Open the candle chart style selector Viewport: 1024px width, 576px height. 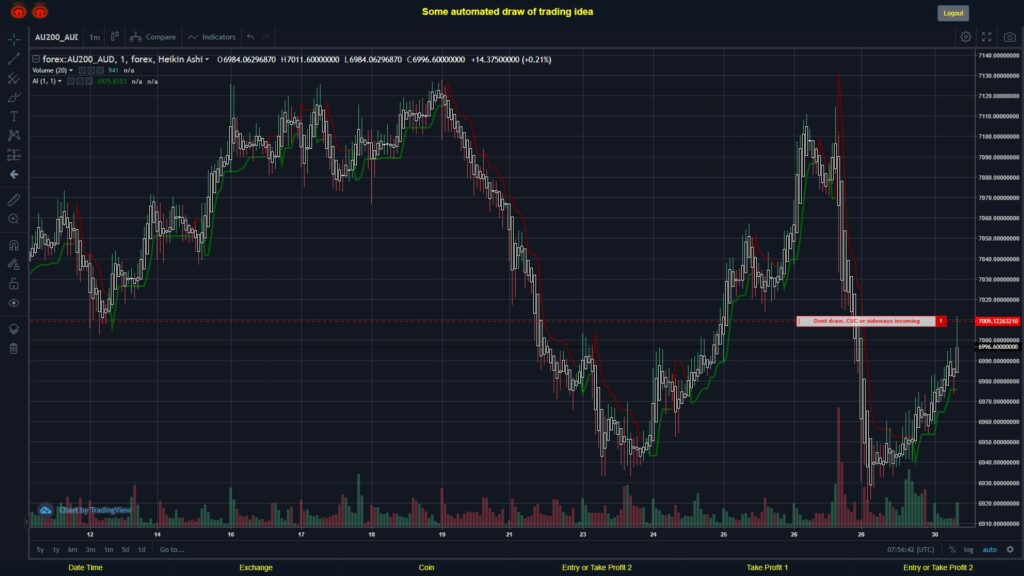click(114, 37)
